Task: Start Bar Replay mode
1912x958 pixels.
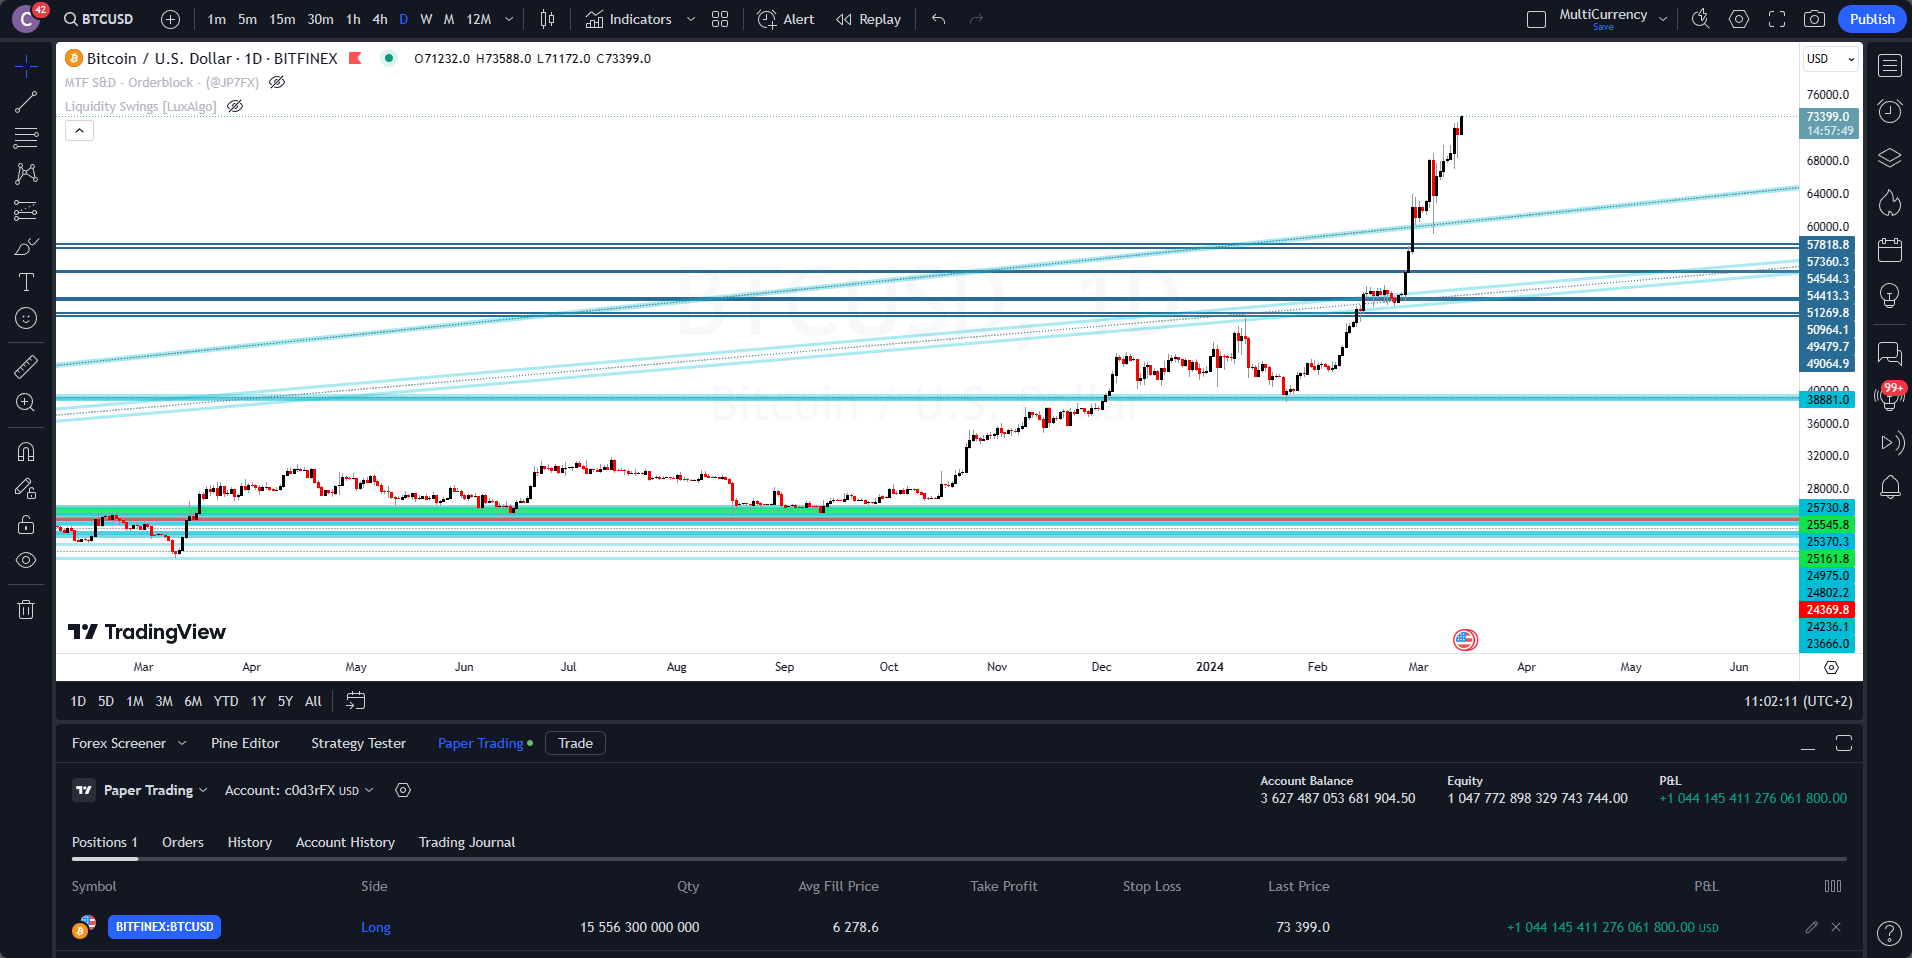Action: click(869, 19)
